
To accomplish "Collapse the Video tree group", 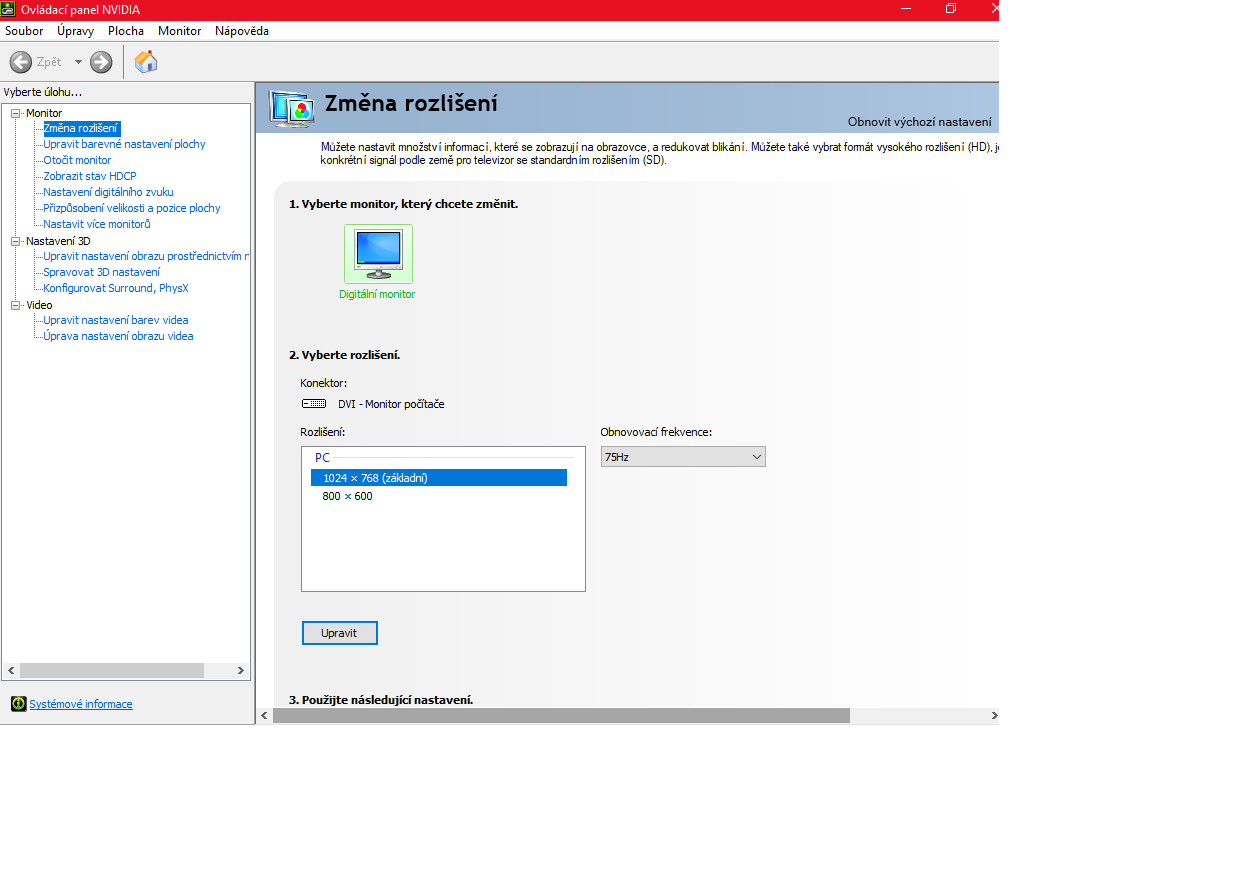I will tap(15, 305).
